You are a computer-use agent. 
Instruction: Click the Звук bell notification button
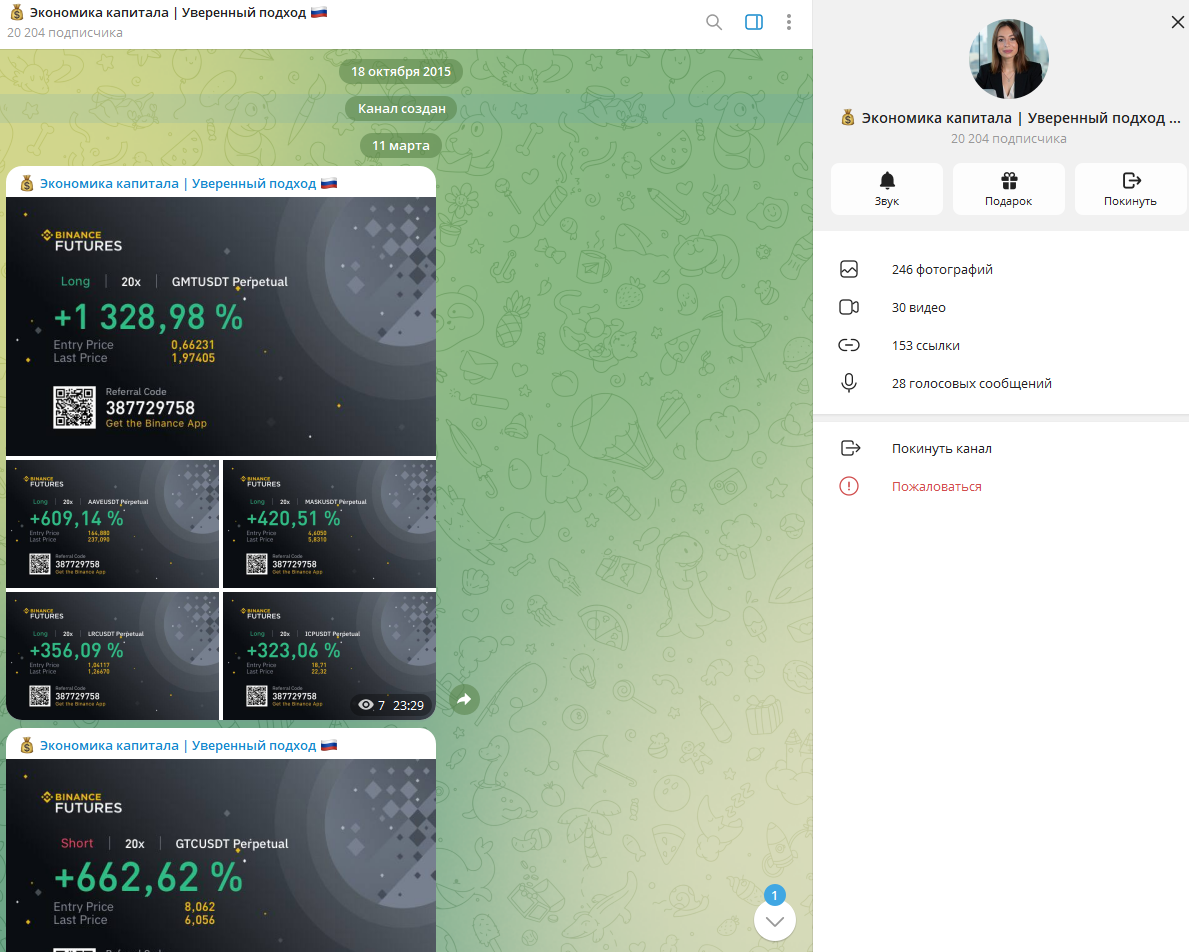[886, 189]
